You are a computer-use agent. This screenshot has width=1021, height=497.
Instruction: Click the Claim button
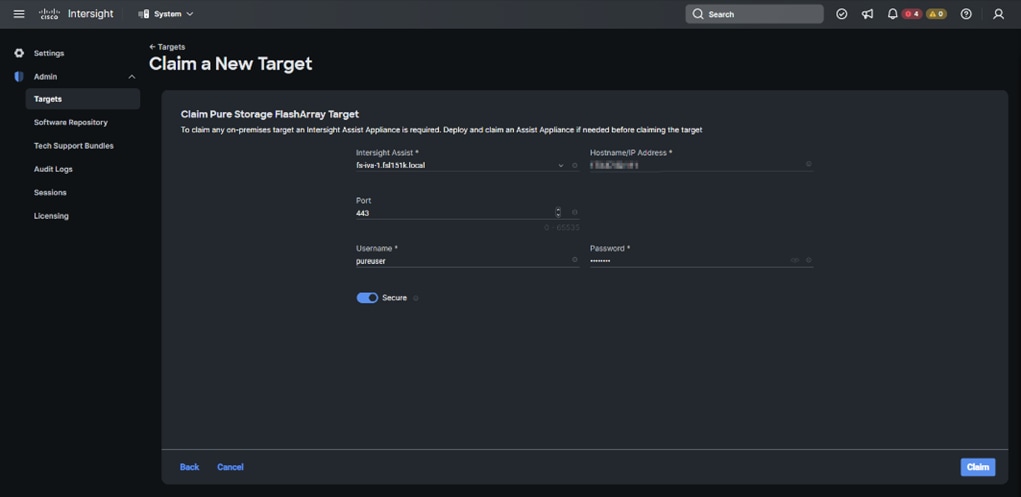click(977, 467)
